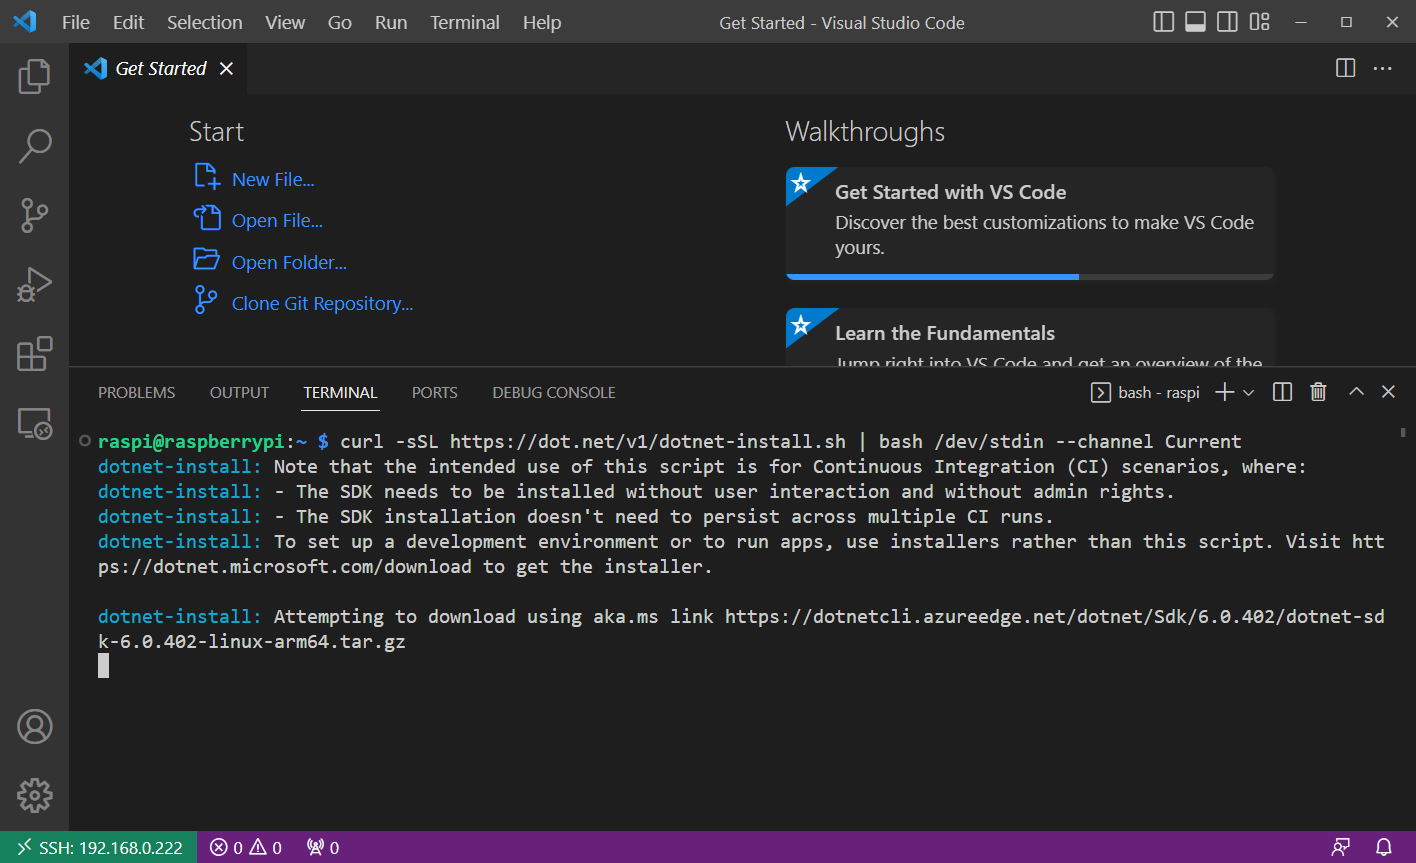The image size is (1416, 863).
Task: Open the Search view icon
Action: 34,146
